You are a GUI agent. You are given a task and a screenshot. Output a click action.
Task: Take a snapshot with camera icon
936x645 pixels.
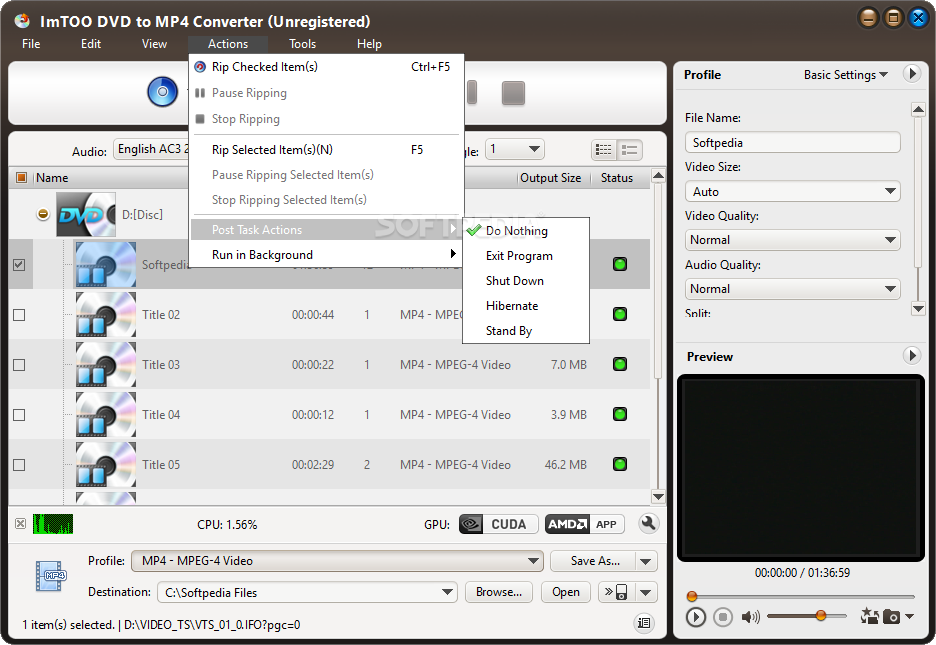point(891,616)
